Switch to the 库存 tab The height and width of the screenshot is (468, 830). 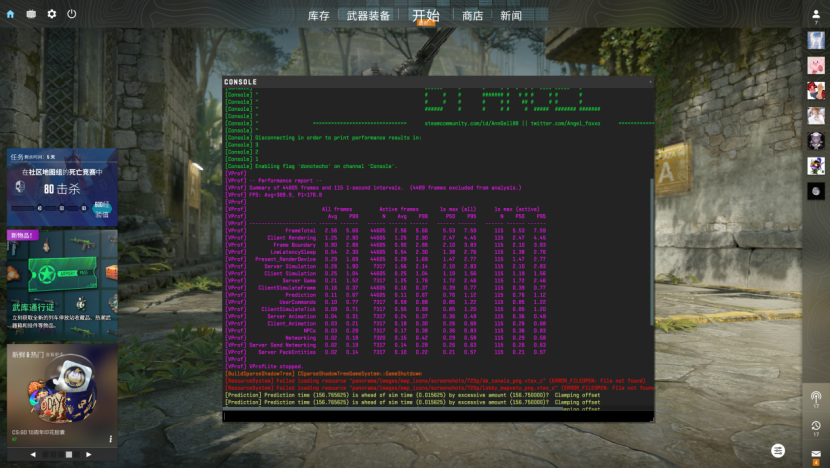pos(318,16)
